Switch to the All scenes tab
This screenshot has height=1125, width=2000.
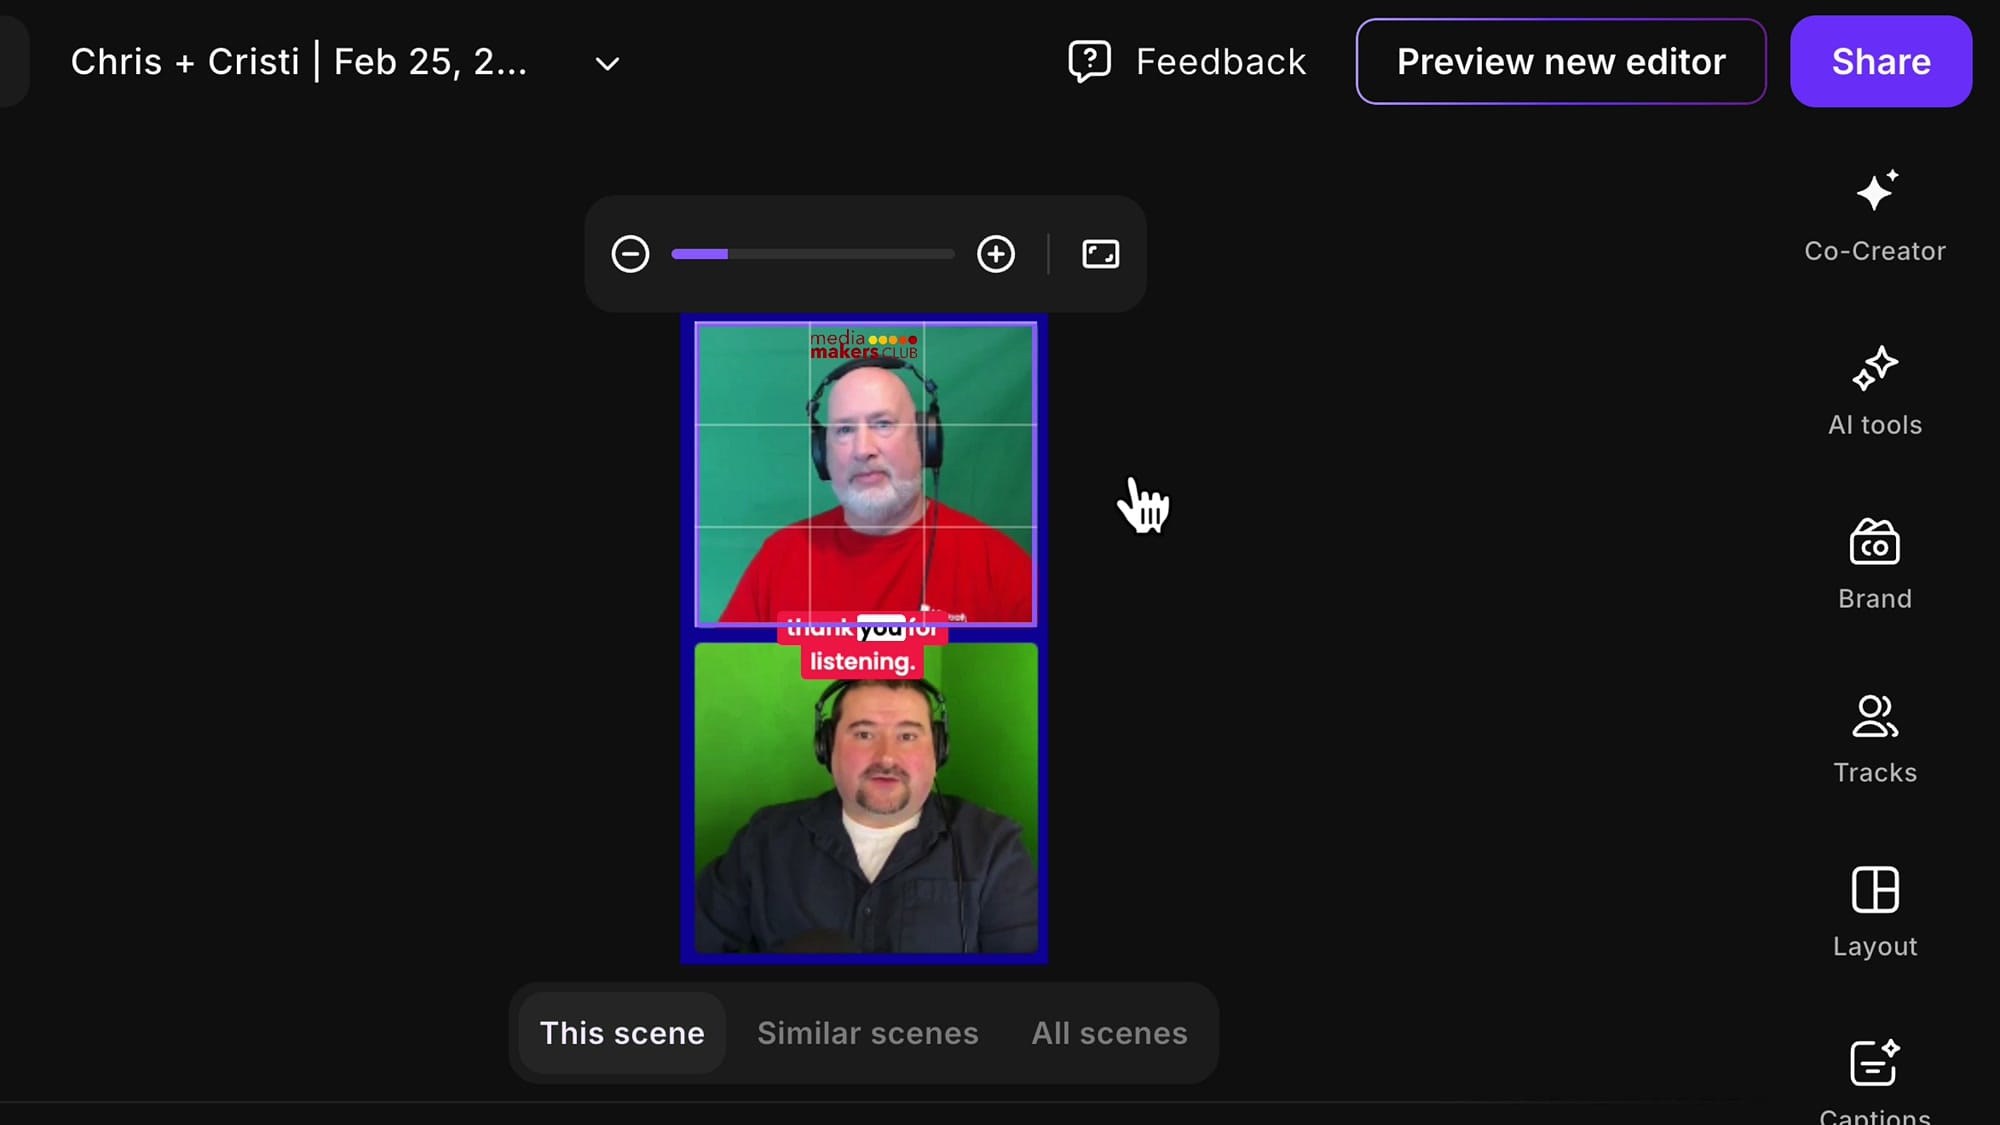[x=1109, y=1033]
